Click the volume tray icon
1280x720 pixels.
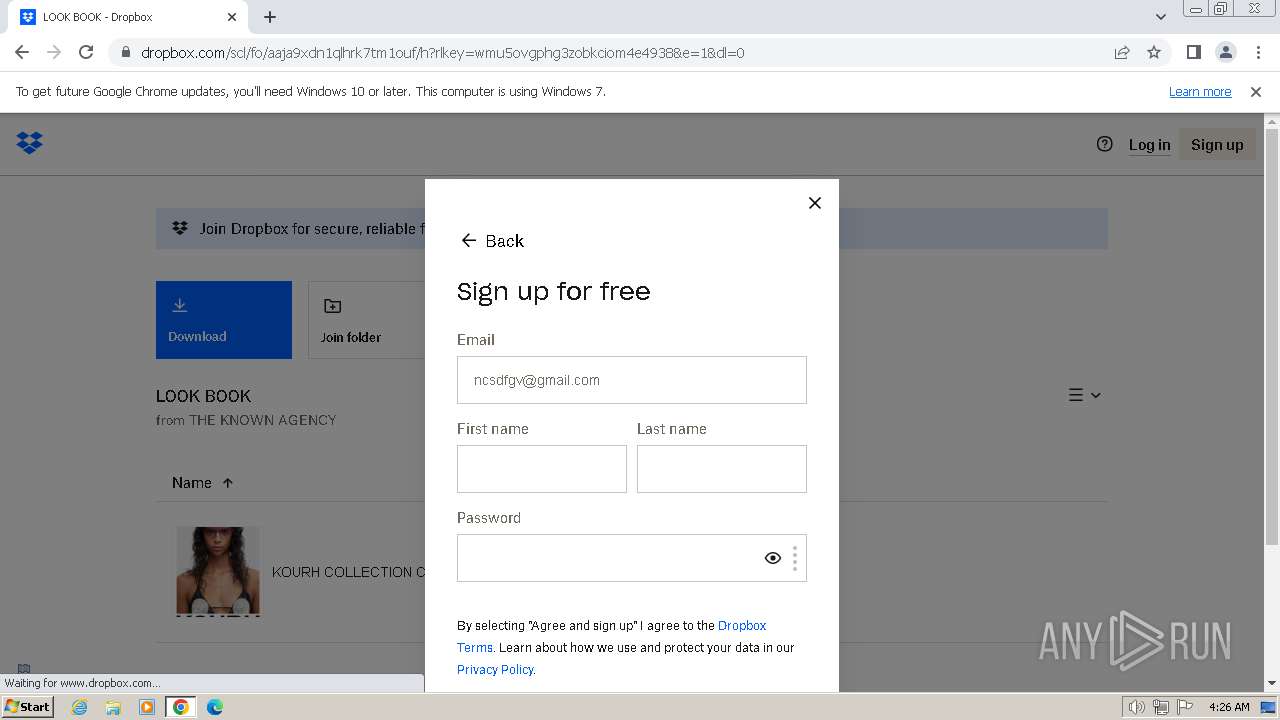(1137, 707)
